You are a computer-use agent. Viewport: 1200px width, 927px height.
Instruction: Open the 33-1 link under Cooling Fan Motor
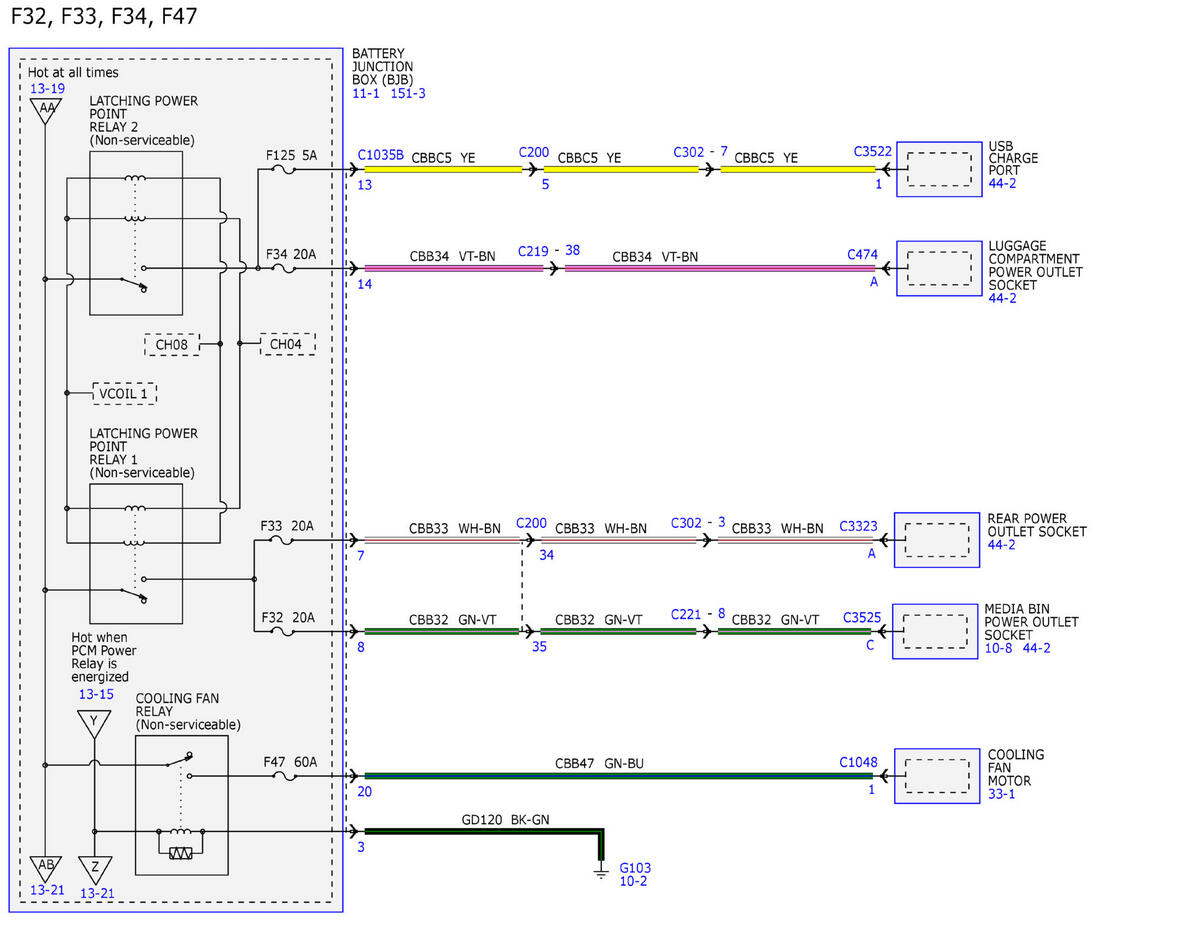point(1002,794)
